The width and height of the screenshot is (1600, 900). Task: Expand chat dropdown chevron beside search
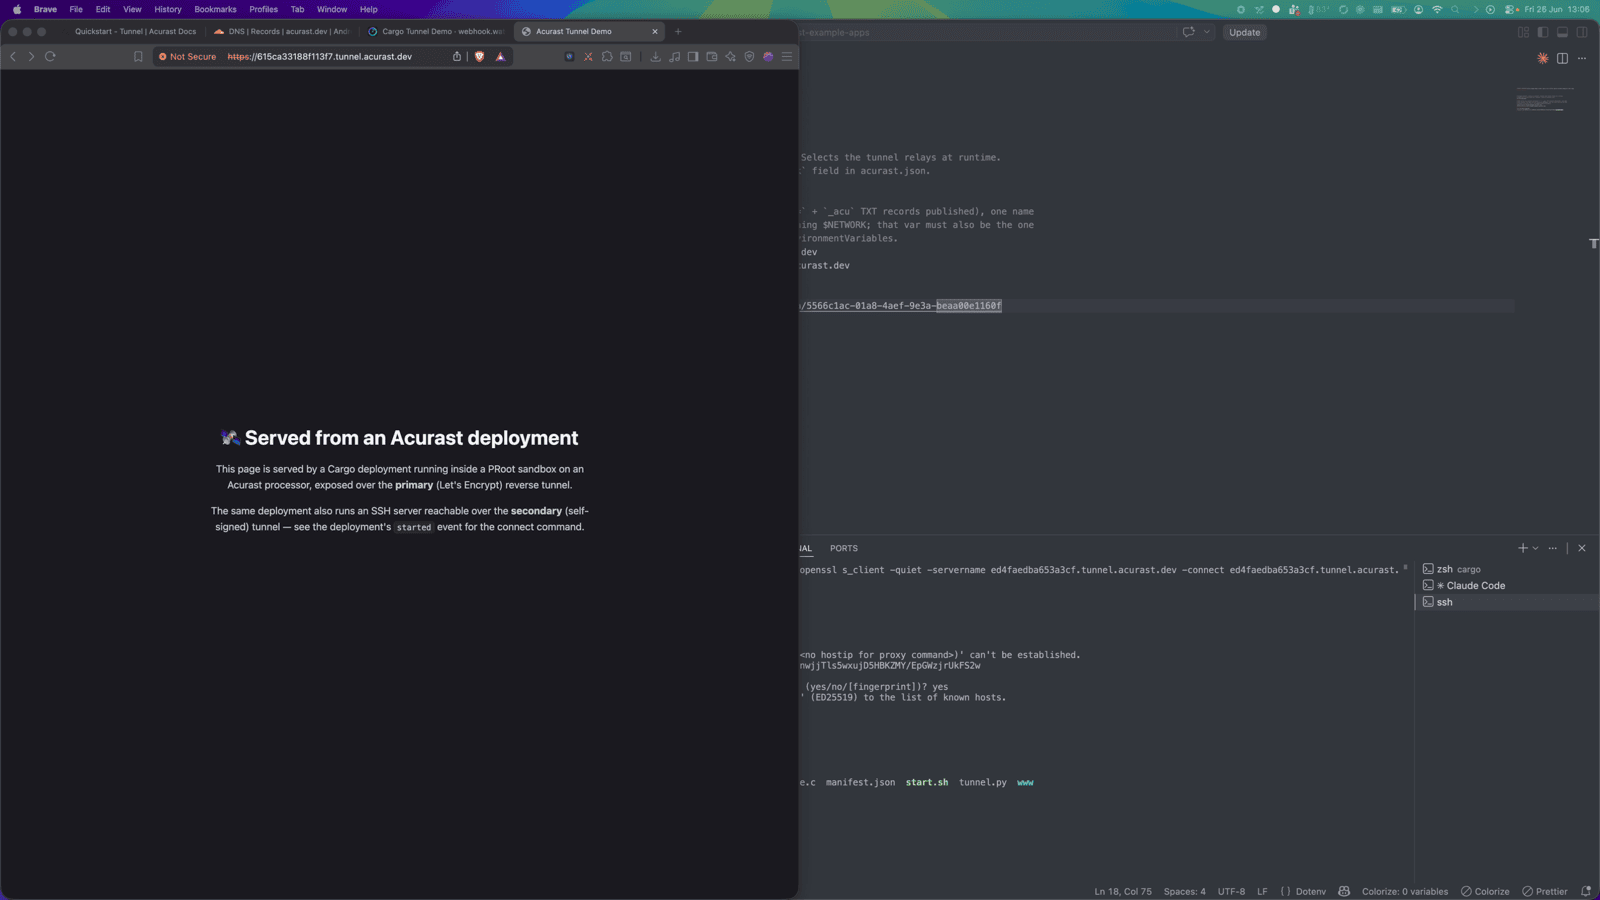point(1207,32)
